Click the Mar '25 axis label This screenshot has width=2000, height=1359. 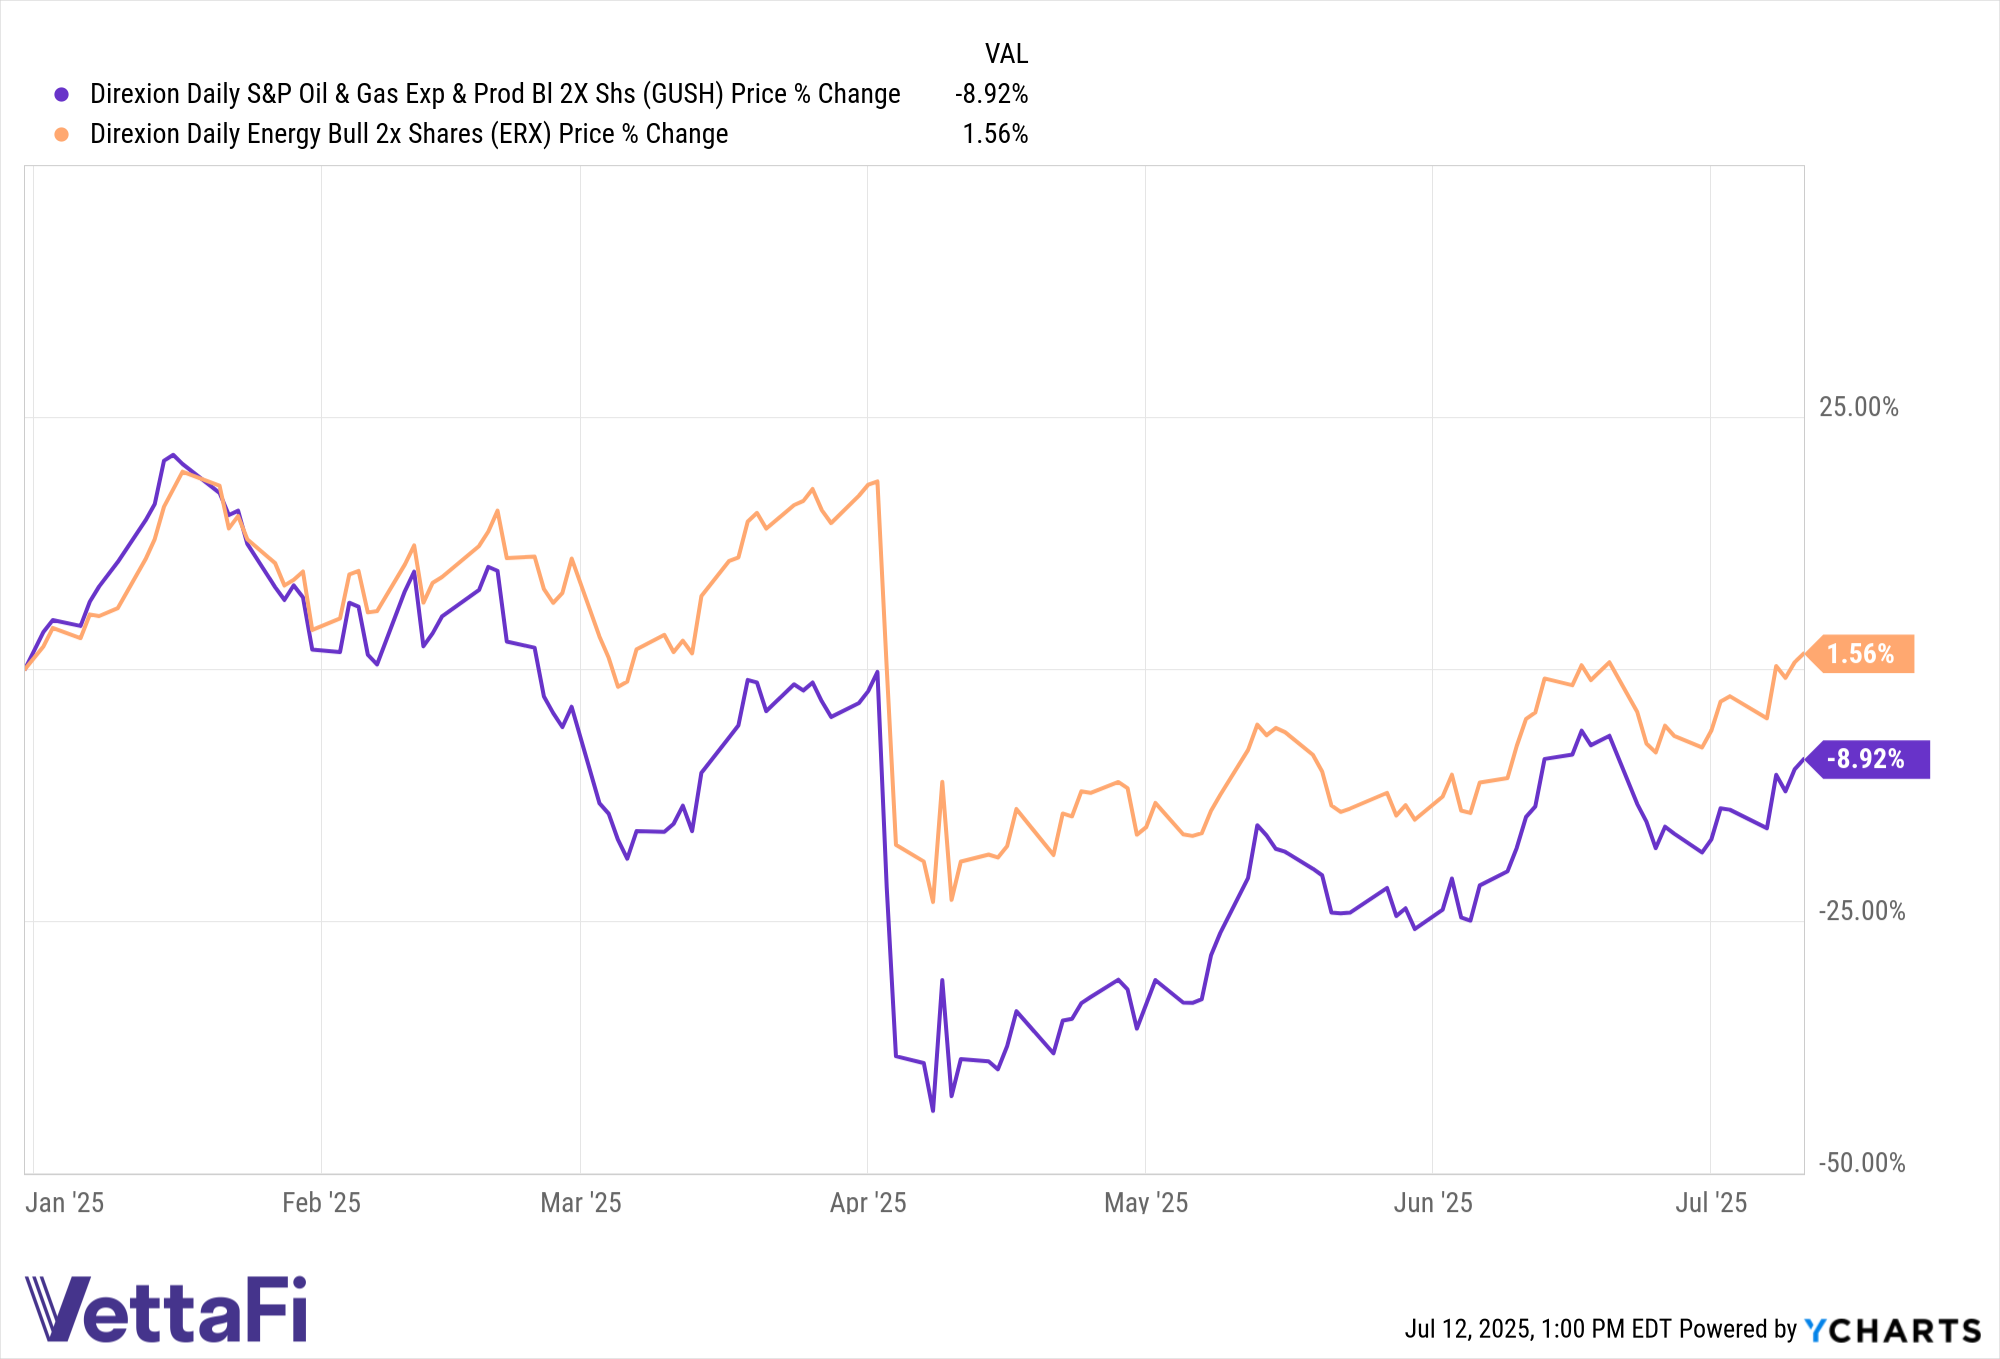click(x=581, y=1202)
